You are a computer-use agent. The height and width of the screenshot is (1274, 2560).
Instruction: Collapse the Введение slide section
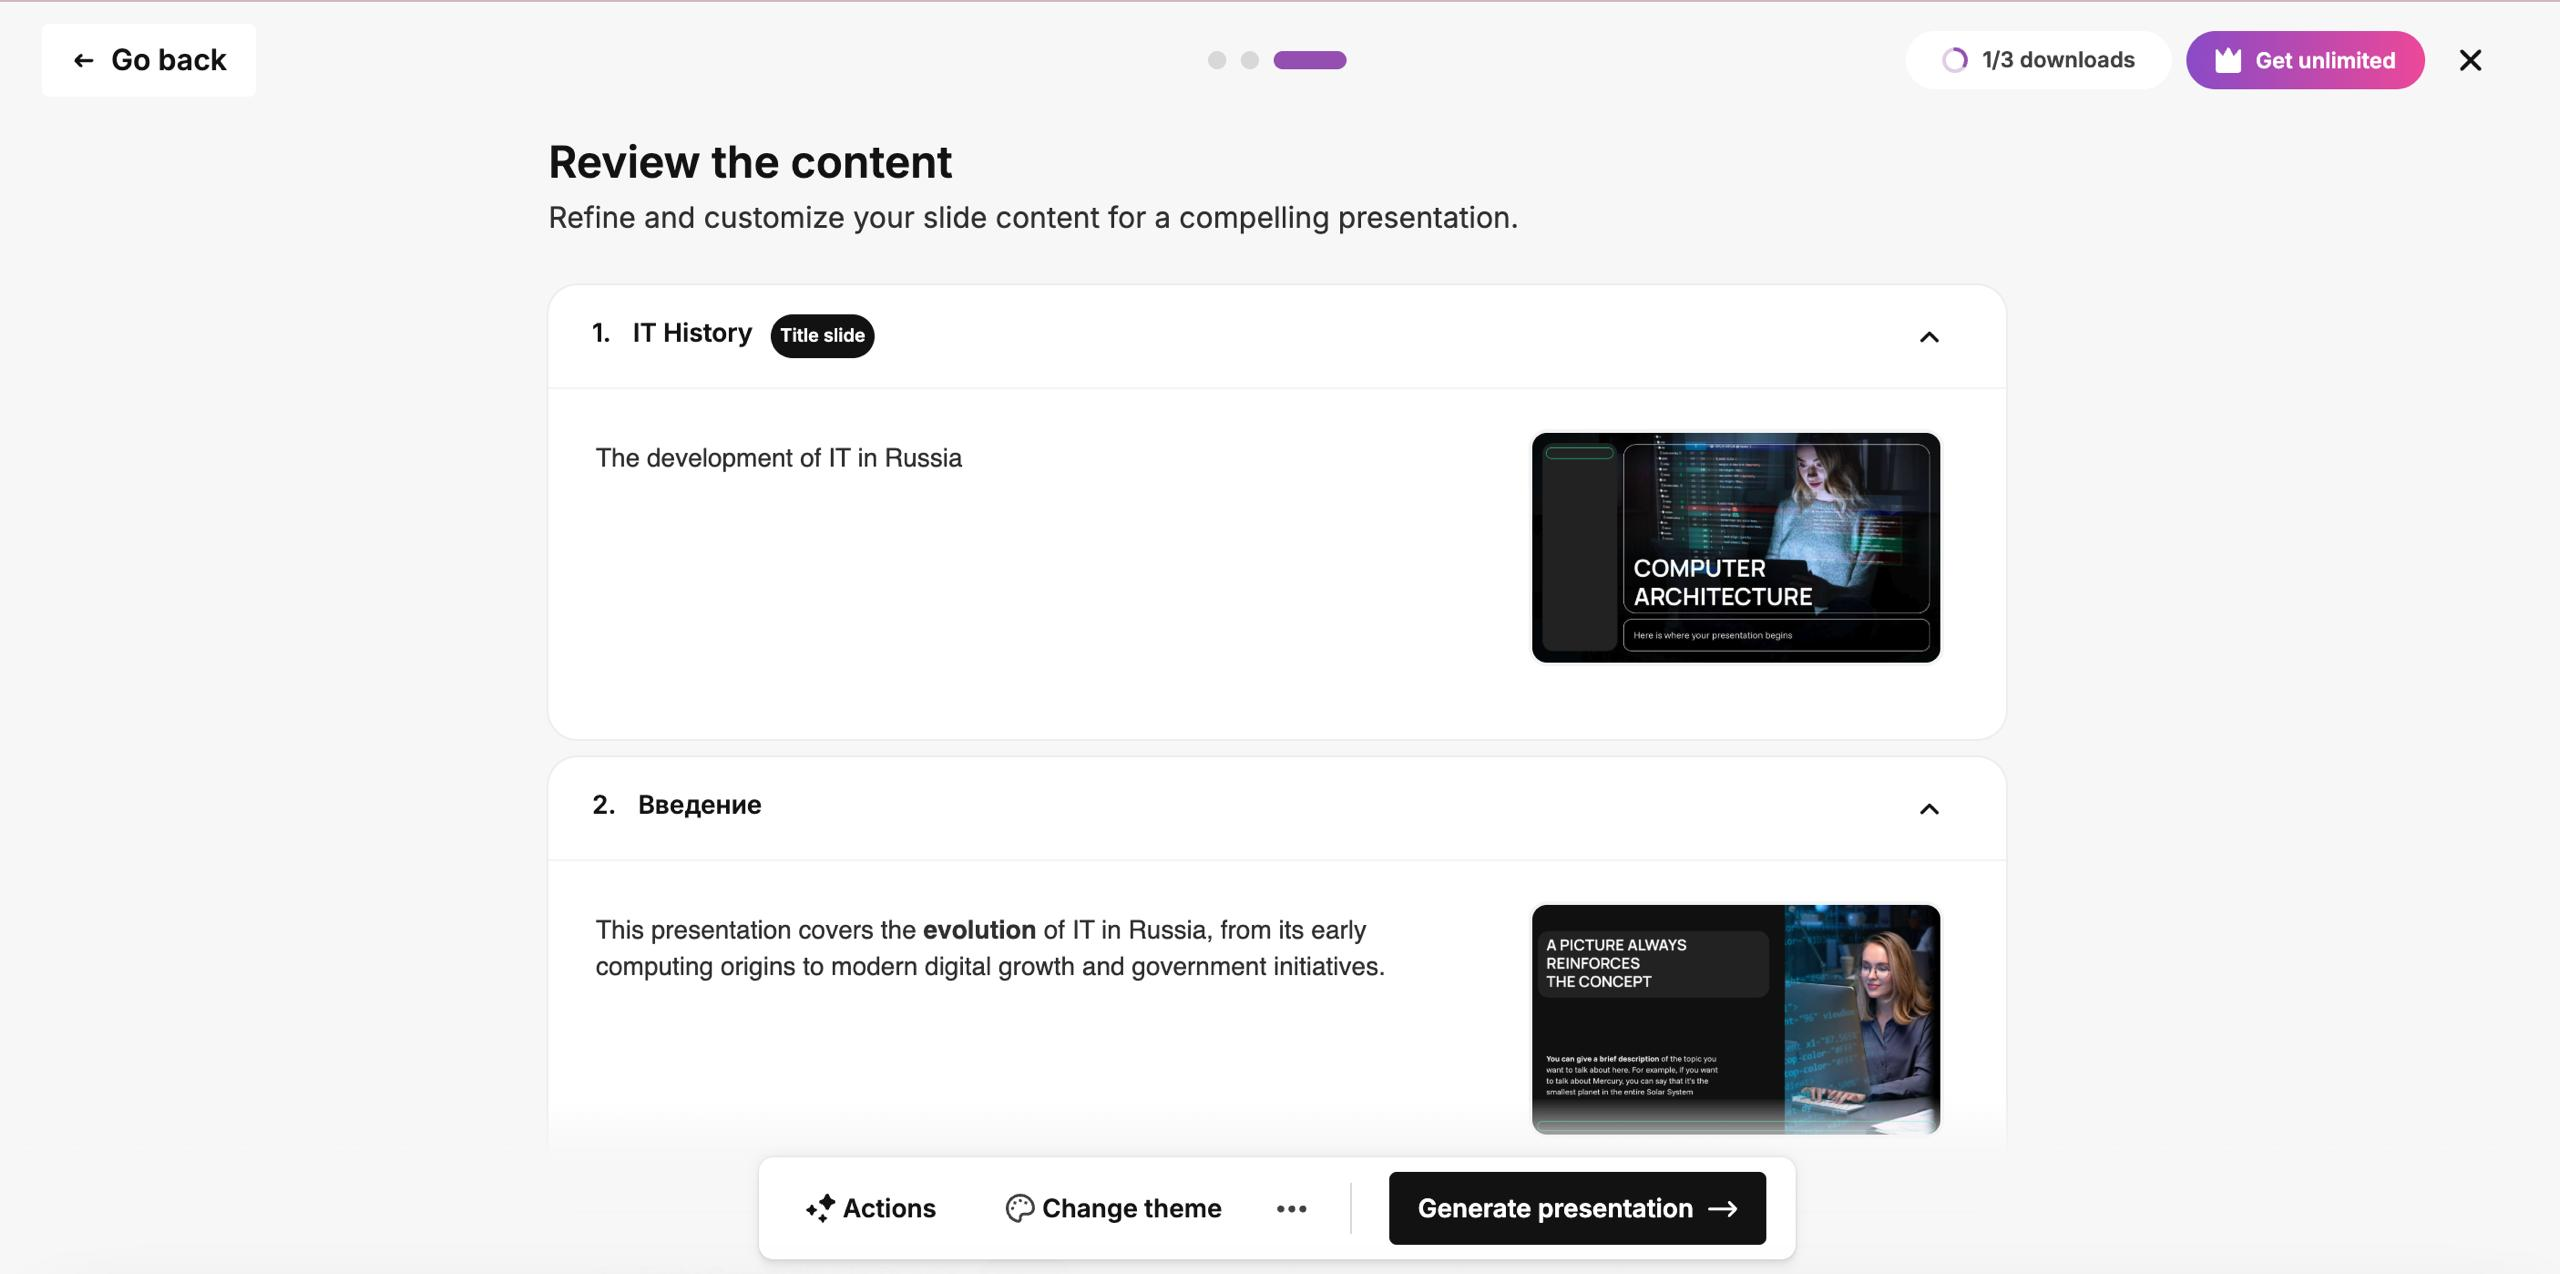[x=1928, y=809]
